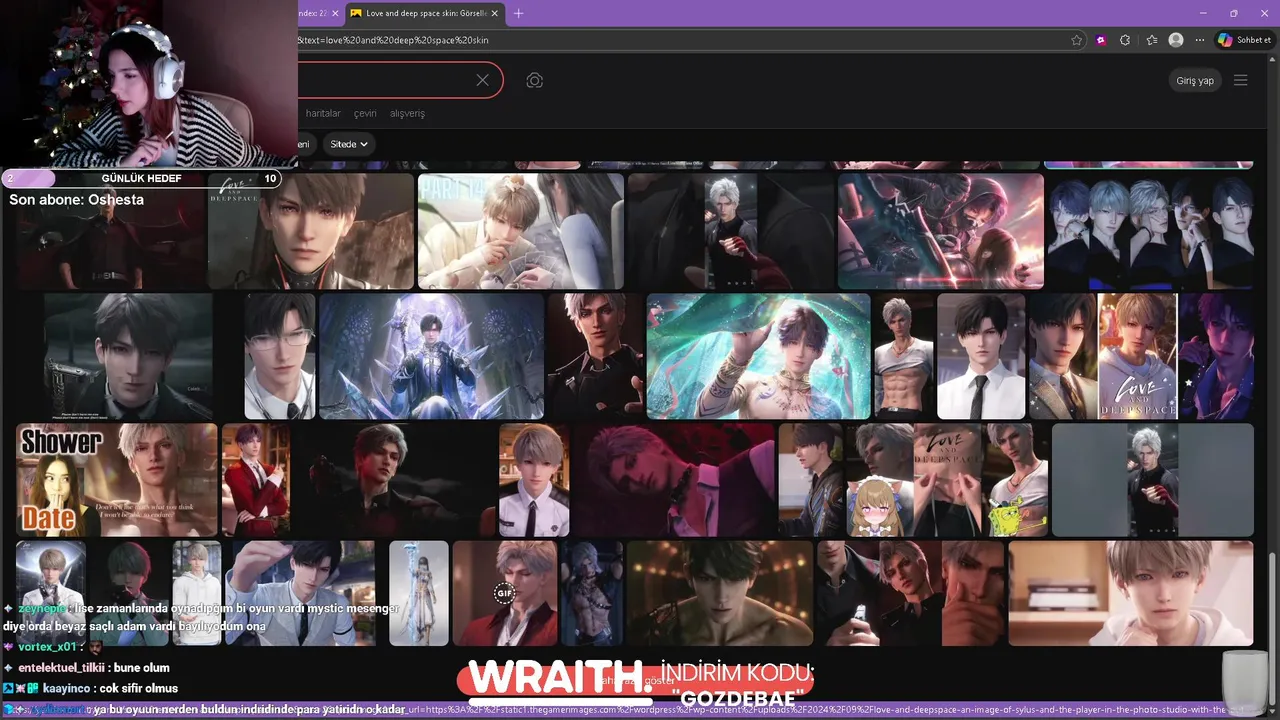Click the WRAITH sponsor banner
1280x720 pixels.
tap(636, 682)
